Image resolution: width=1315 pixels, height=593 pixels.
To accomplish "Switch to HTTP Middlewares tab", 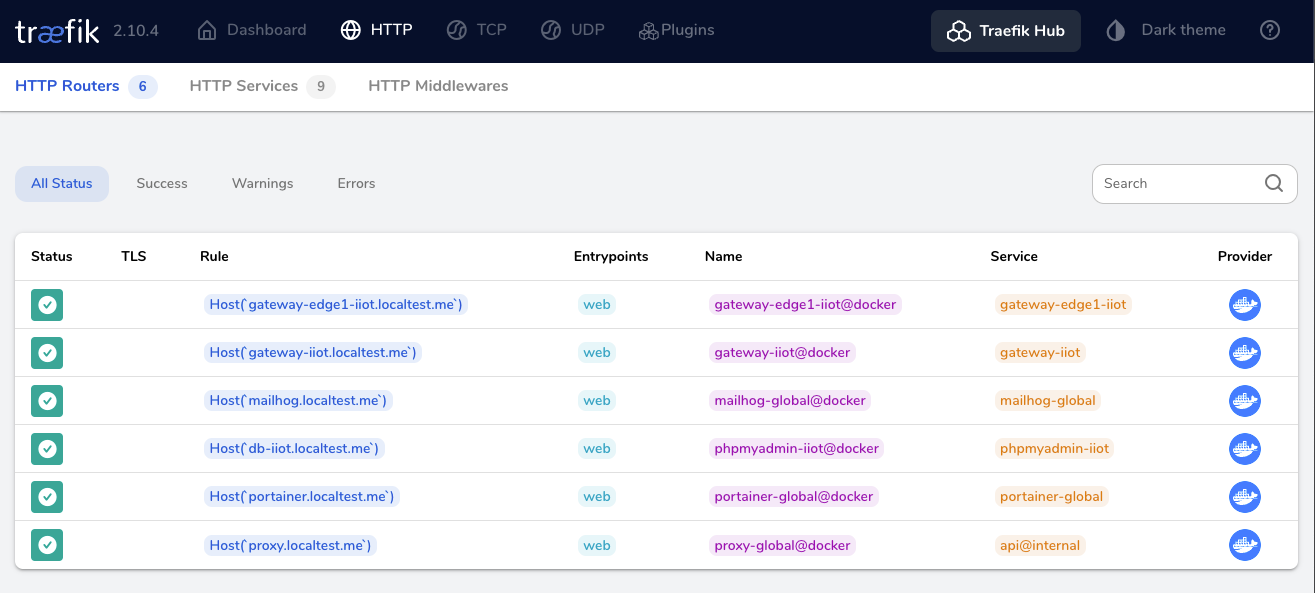I will click(x=438, y=86).
